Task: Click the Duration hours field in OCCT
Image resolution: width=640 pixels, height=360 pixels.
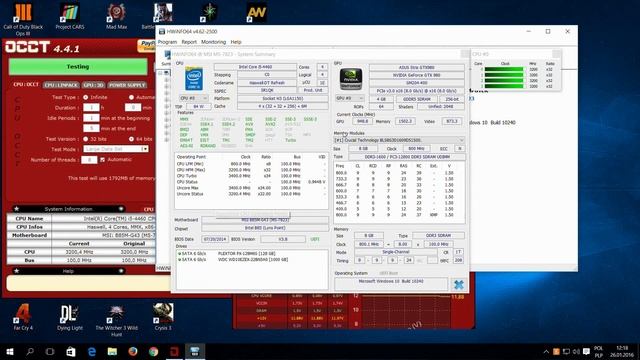Action: click(91, 108)
